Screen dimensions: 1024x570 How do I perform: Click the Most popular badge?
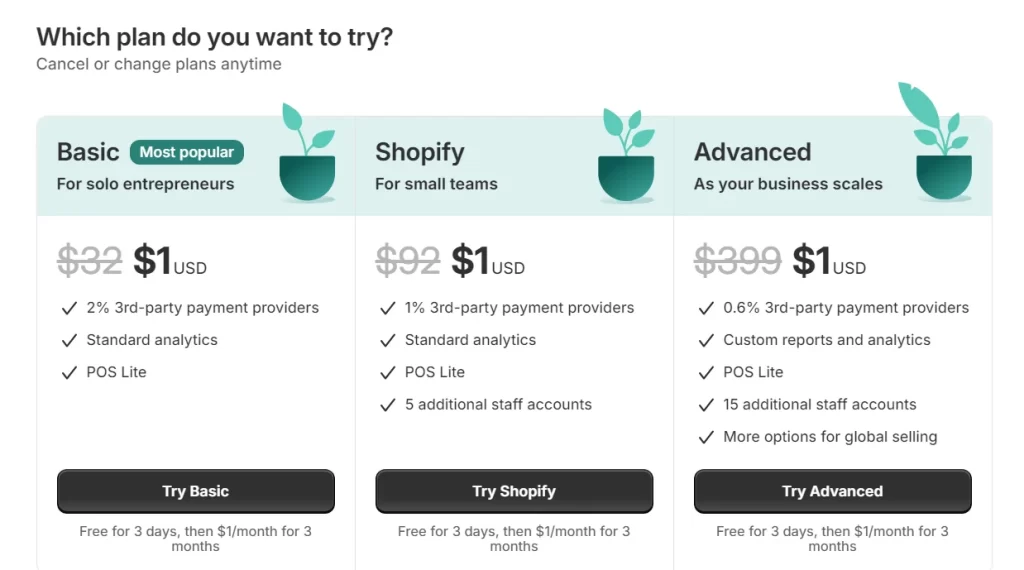point(187,152)
